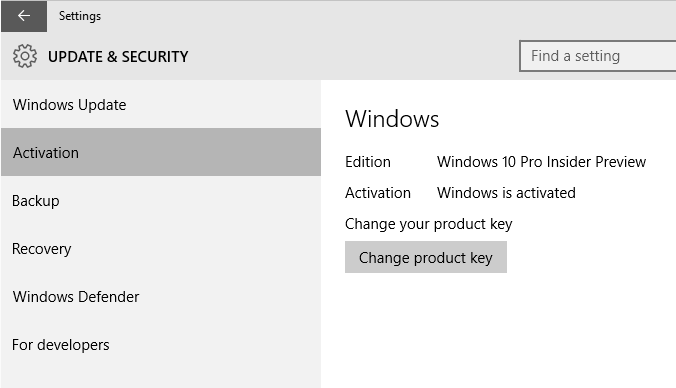The width and height of the screenshot is (676, 388).
Task: Focus the Find a setting search box
Action: click(598, 56)
